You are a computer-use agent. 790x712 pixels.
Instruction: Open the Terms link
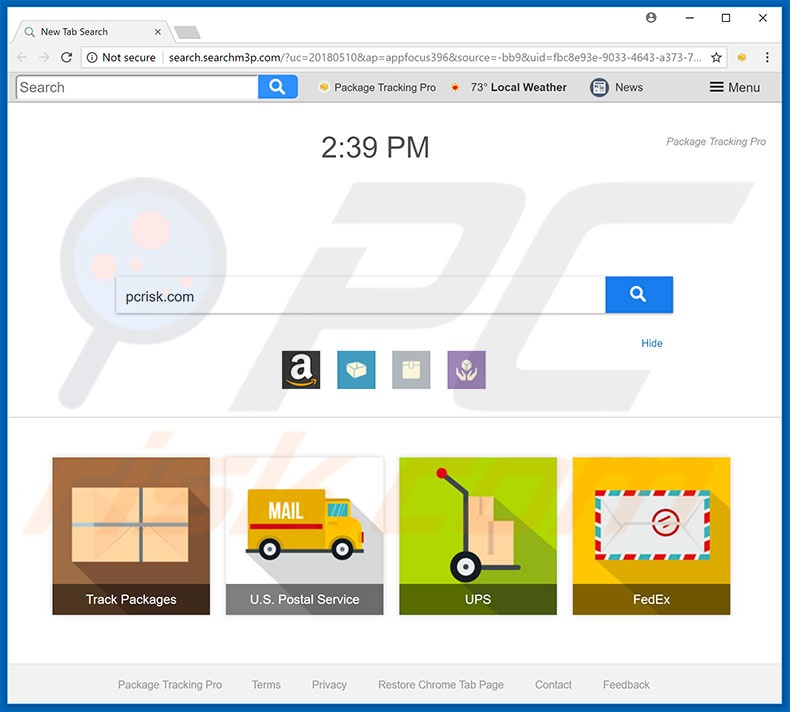tap(266, 685)
